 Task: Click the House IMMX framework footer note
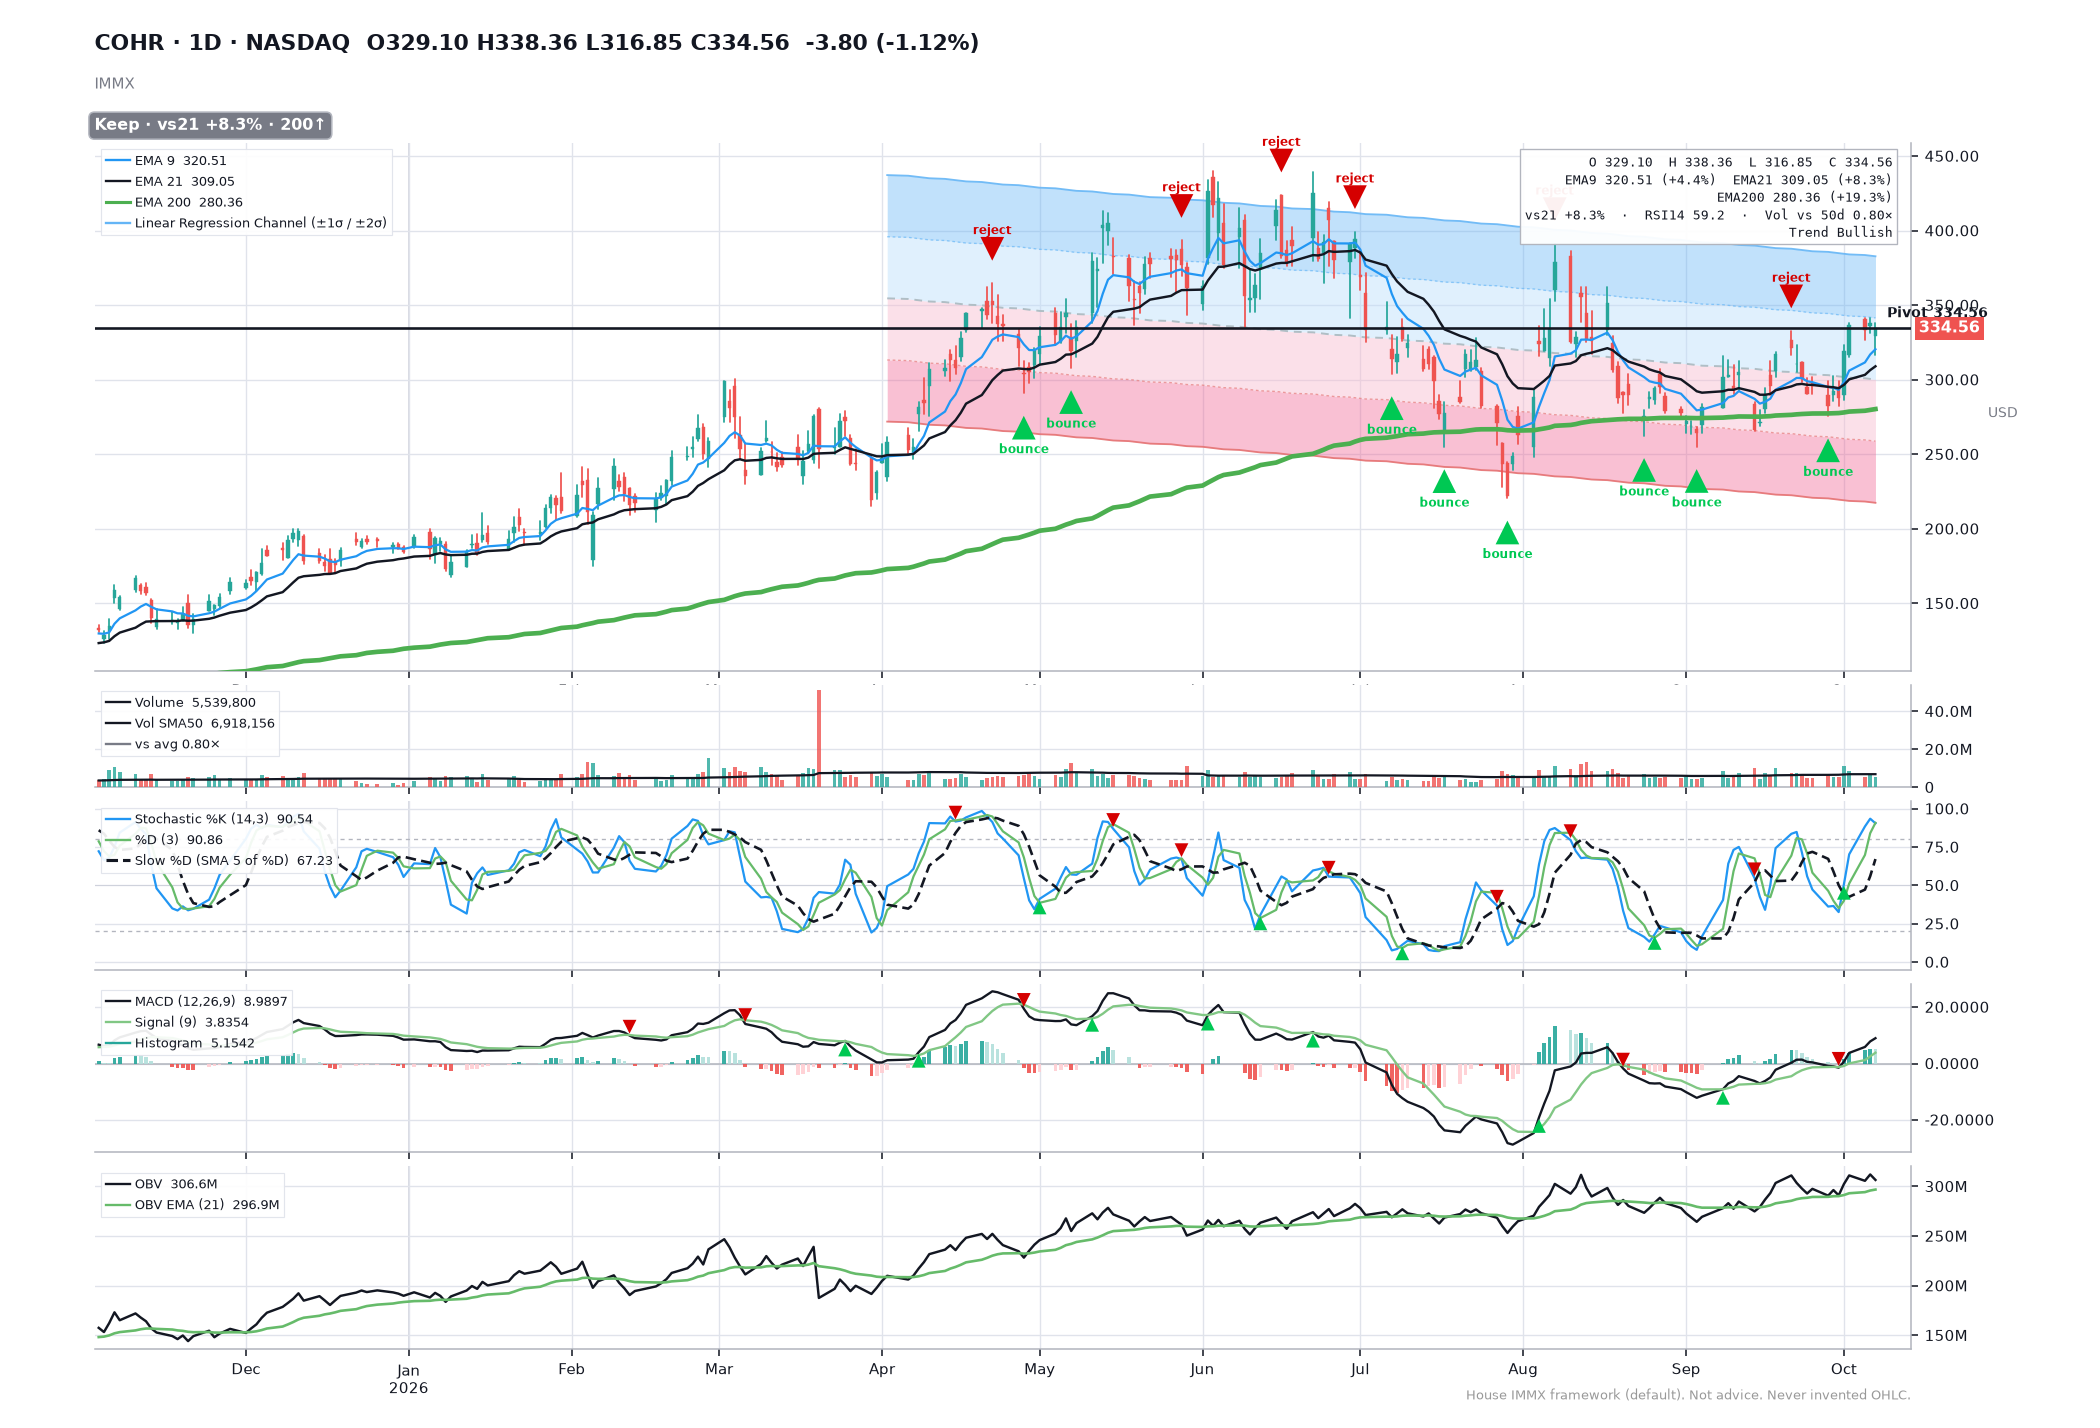[1688, 1395]
